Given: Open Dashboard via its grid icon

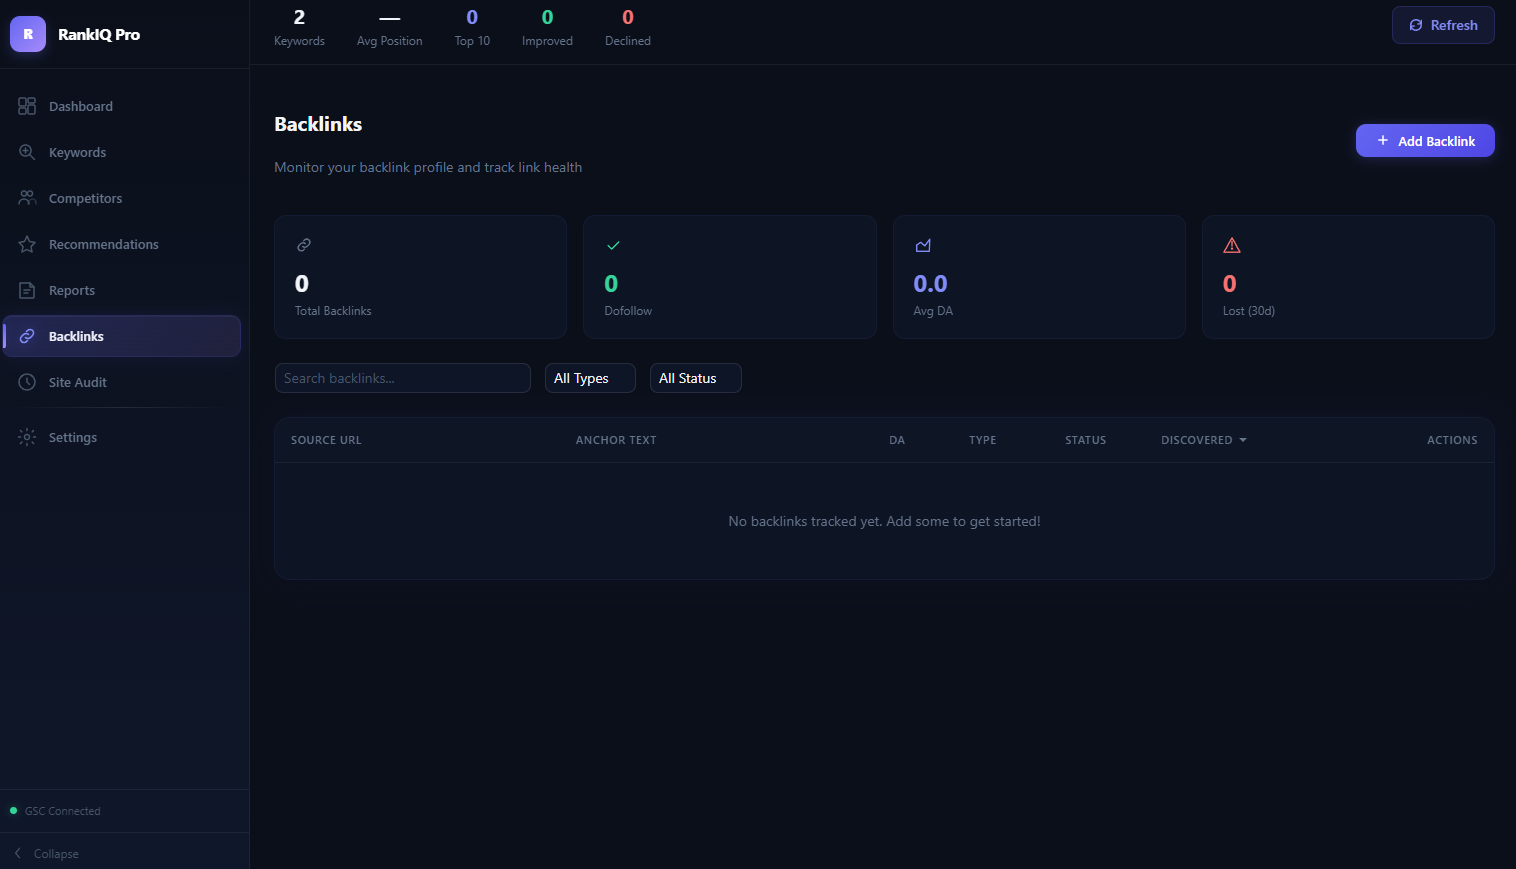Looking at the screenshot, I should tap(27, 106).
